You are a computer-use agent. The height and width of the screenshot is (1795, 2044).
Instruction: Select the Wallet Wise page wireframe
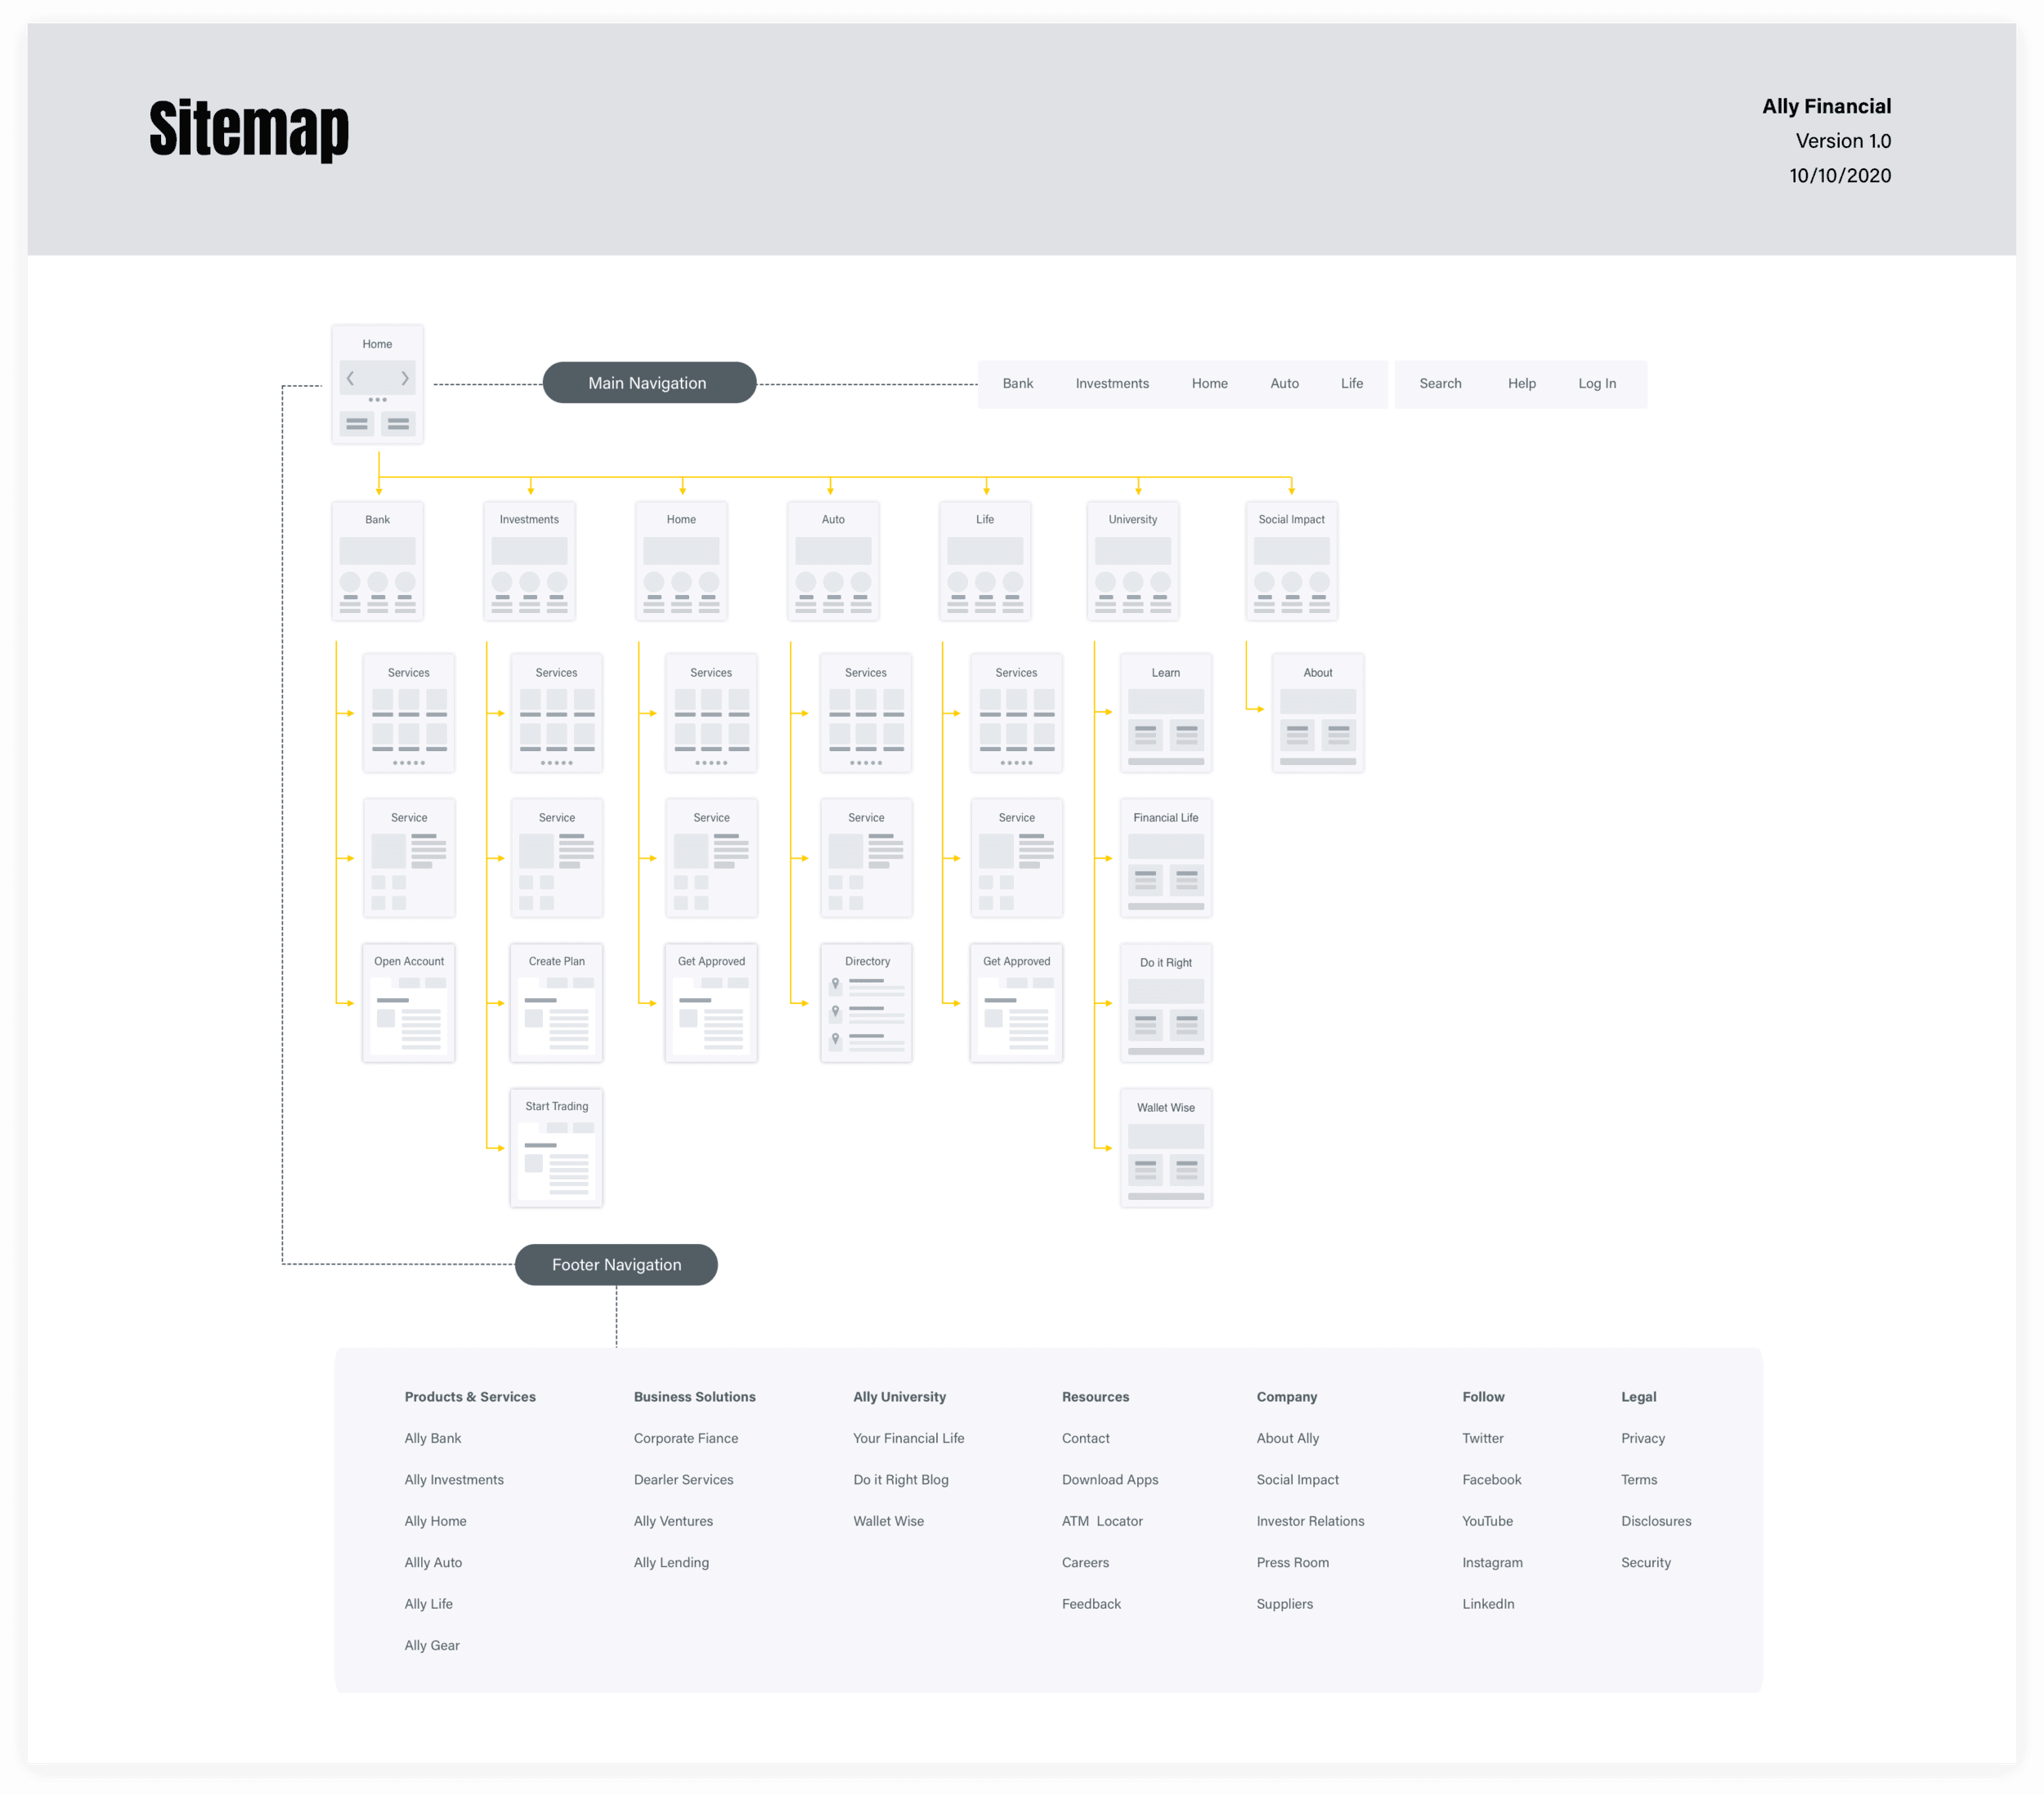coord(1166,1148)
